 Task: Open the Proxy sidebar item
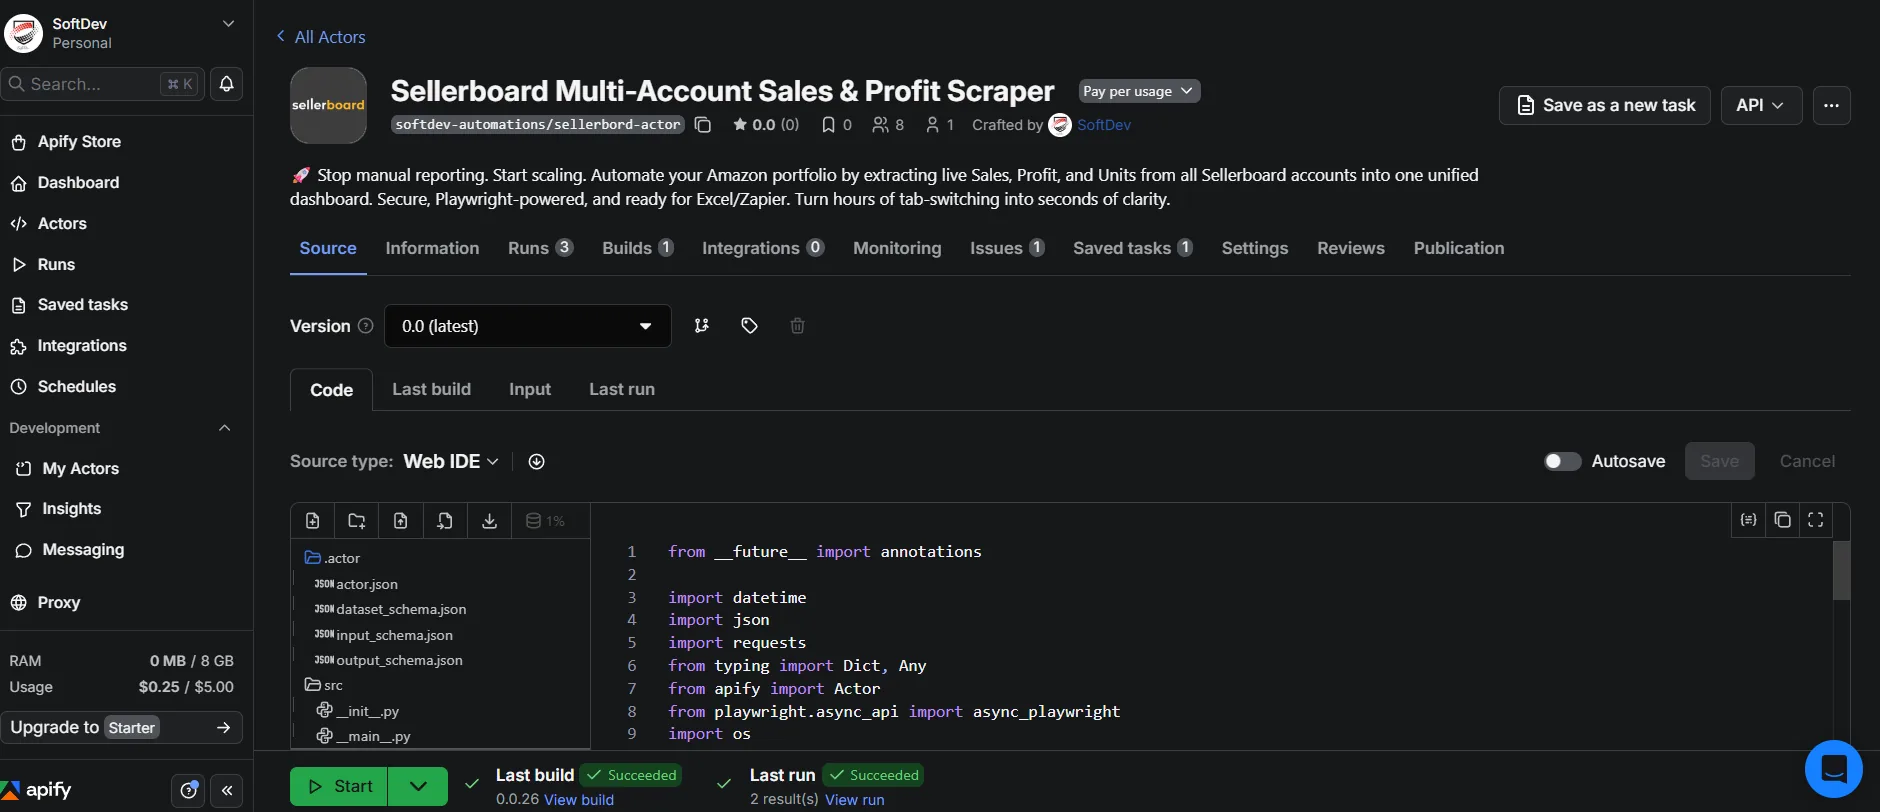[x=59, y=603]
